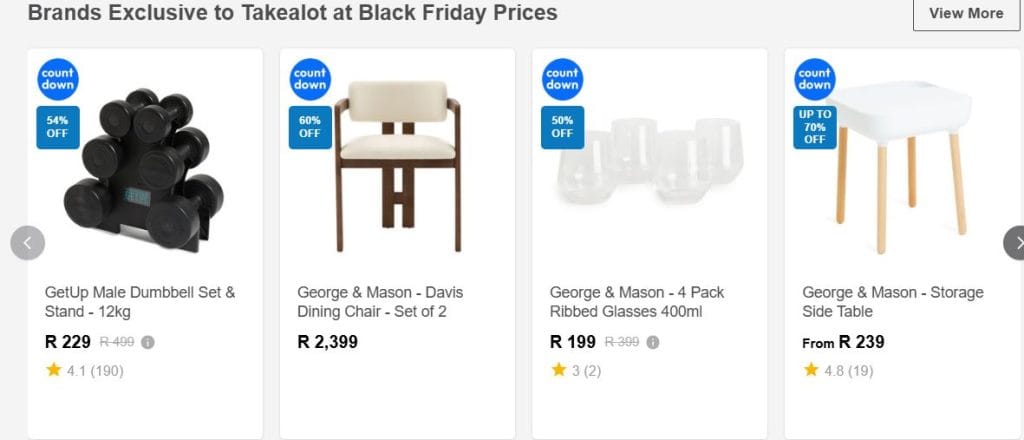Open GetUp Male Dumbbell Set title link
The width and height of the screenshot is (1024, 440).
coord(140,302)
